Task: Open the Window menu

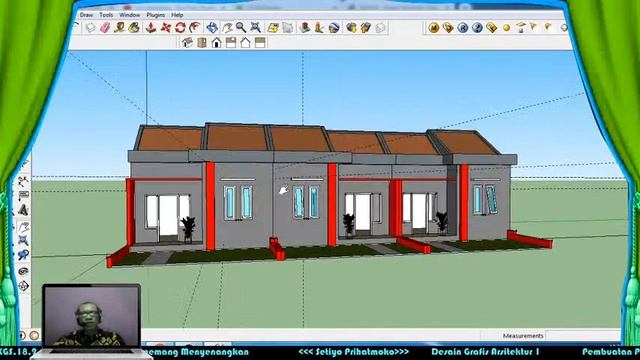Action: point(129,15)
